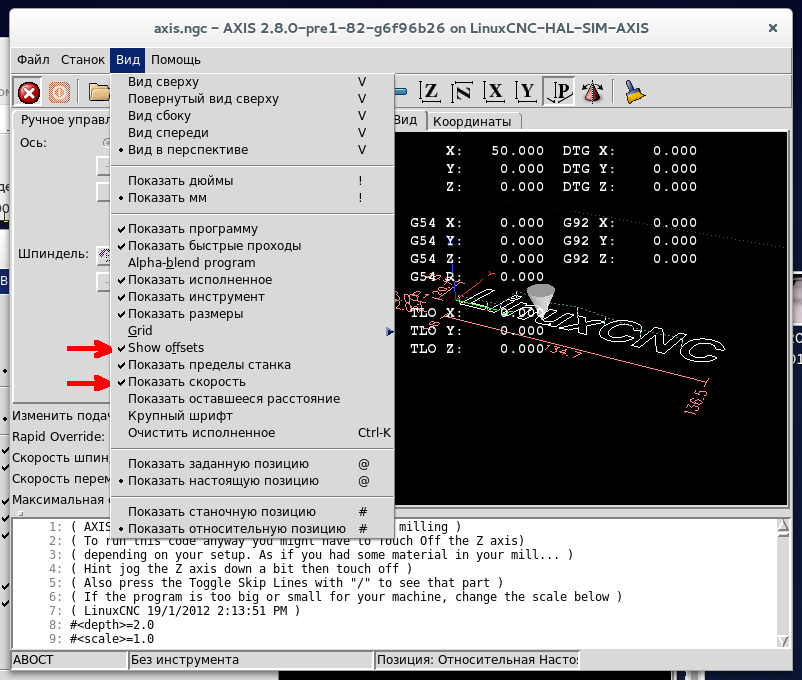Image resolution: width=802 pixels, height=680 pixels.
Task: Toggle 'Показать скорость' option
Action: point(252,382)
